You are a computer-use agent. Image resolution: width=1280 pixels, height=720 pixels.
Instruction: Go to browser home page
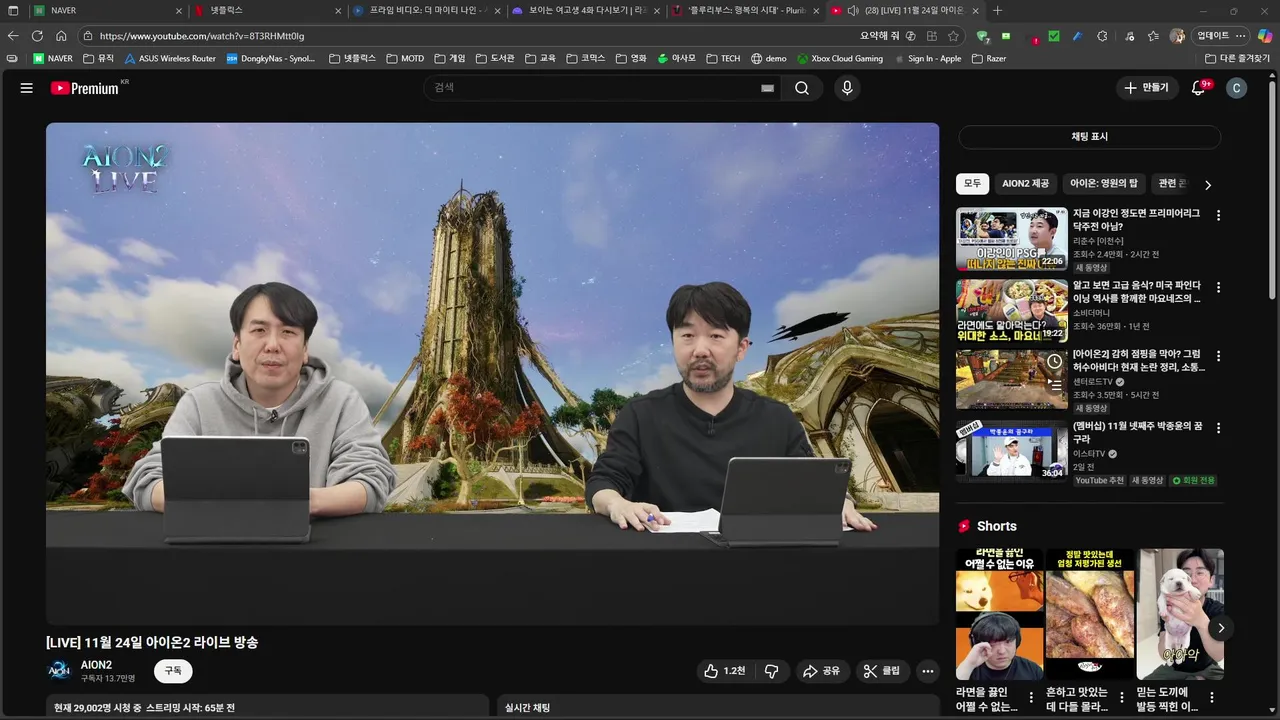click(61, 36)
